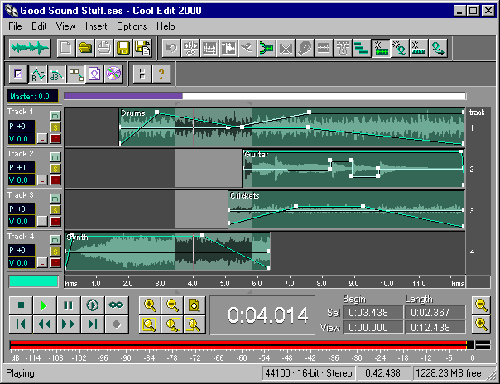500x384 pixels.
Task: Open Track 1 device selector small button
Action: 42,138
